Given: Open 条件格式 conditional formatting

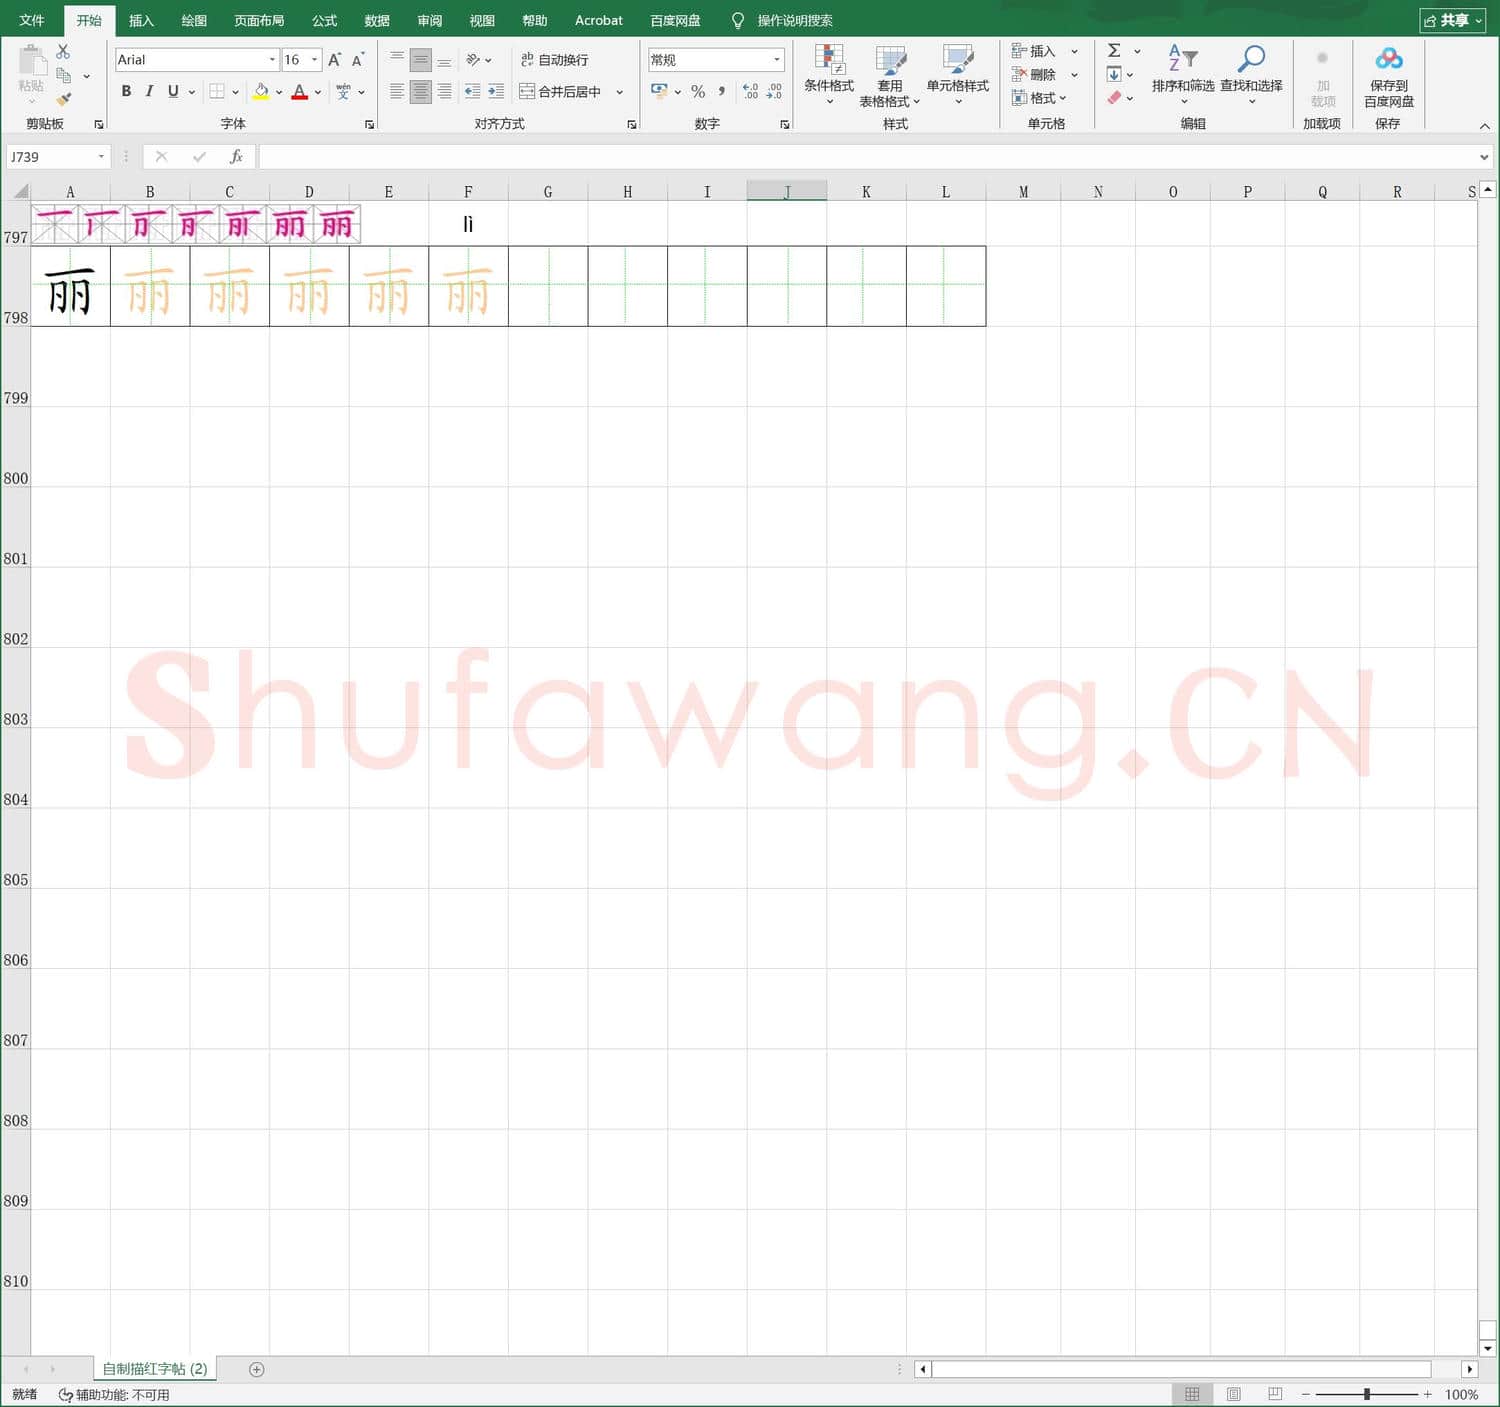Looking at the screenshot, I should pos(829,75).
